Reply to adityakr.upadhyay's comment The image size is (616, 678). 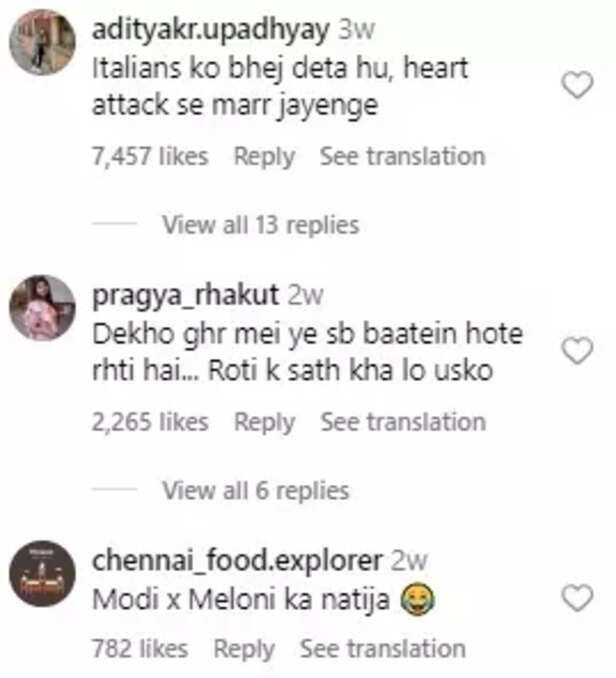click(x=264, y=157)
